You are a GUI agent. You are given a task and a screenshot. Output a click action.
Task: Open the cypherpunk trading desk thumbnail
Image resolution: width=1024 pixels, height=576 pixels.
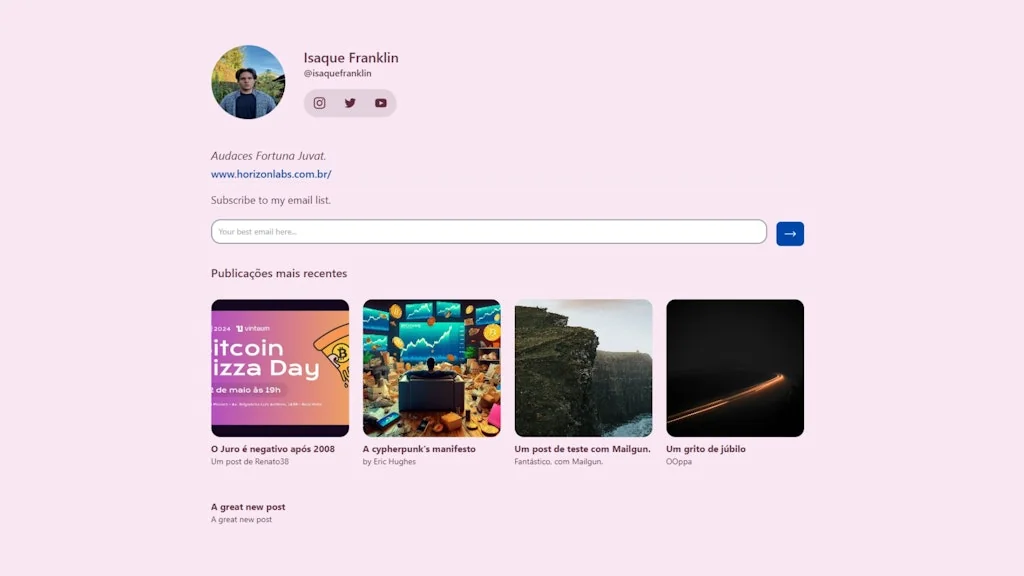tap(432, 368)
